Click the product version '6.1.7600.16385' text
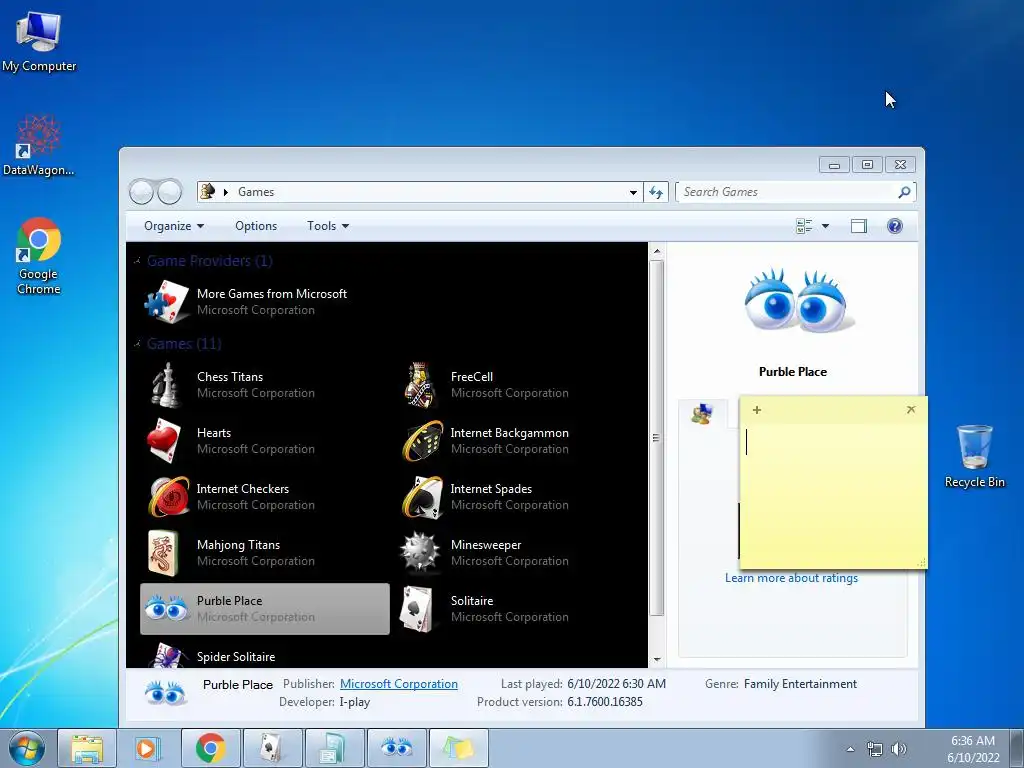 tap(605, 702)
